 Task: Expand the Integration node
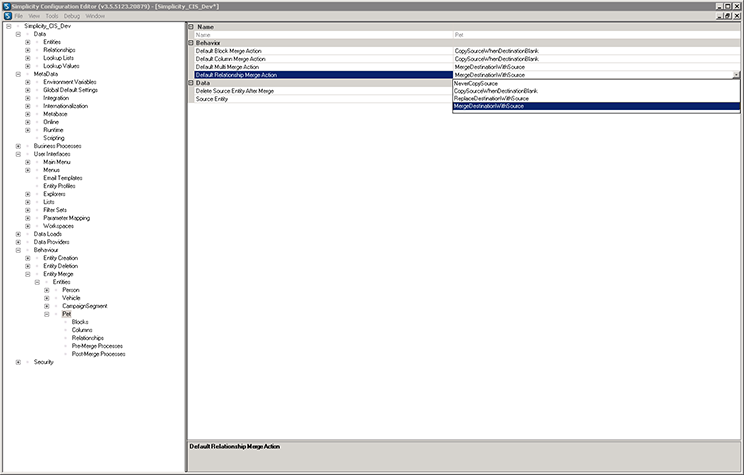point(28,98)
